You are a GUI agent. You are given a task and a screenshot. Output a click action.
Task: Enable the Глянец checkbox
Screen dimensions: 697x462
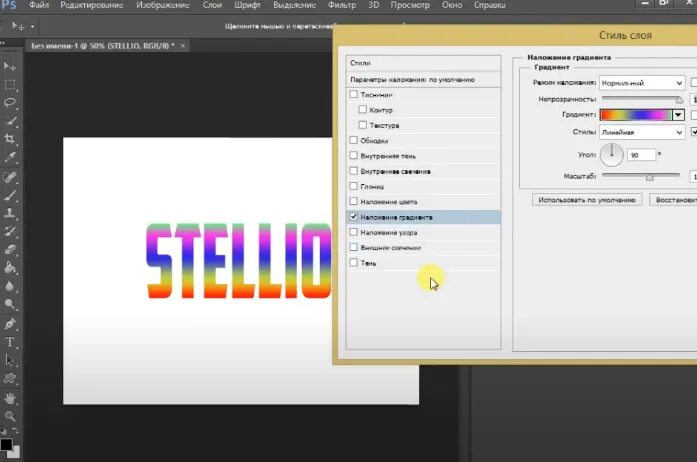(353, 186)
